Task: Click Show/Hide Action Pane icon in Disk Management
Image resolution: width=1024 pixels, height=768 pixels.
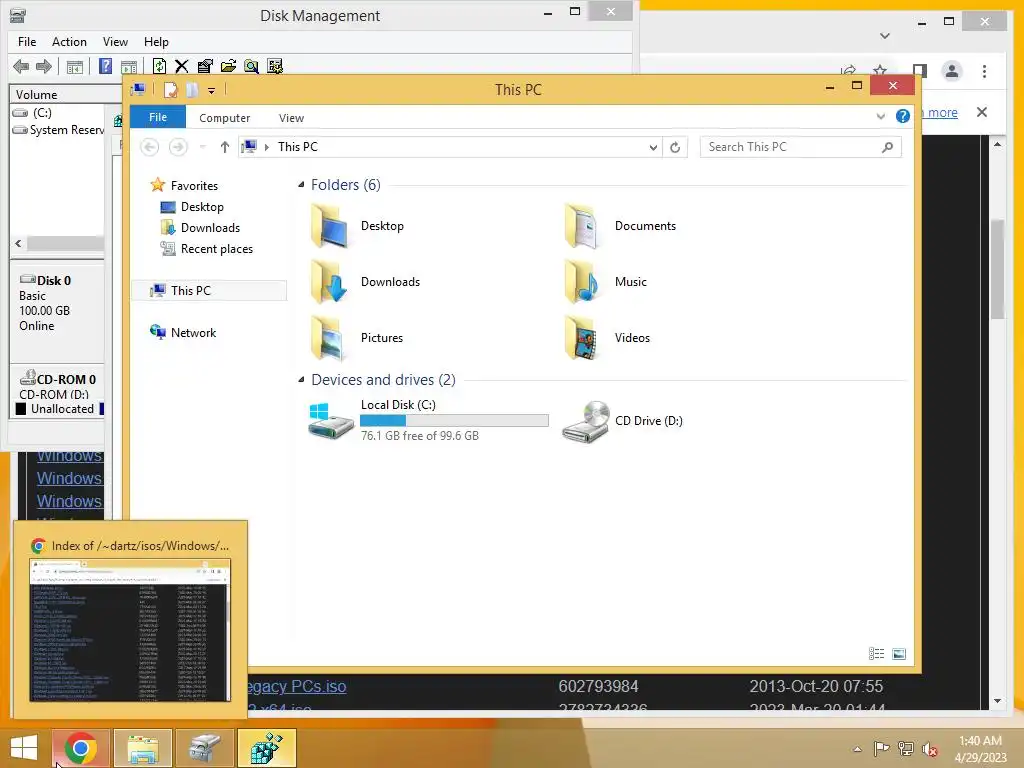Action: pyautogui.click(x=129, y=67)
